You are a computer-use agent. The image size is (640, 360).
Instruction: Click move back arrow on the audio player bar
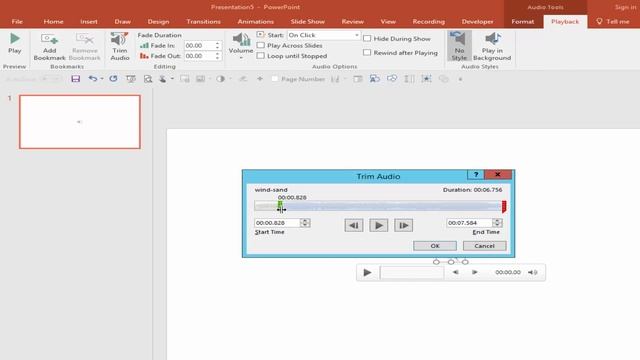click(456, 272)
